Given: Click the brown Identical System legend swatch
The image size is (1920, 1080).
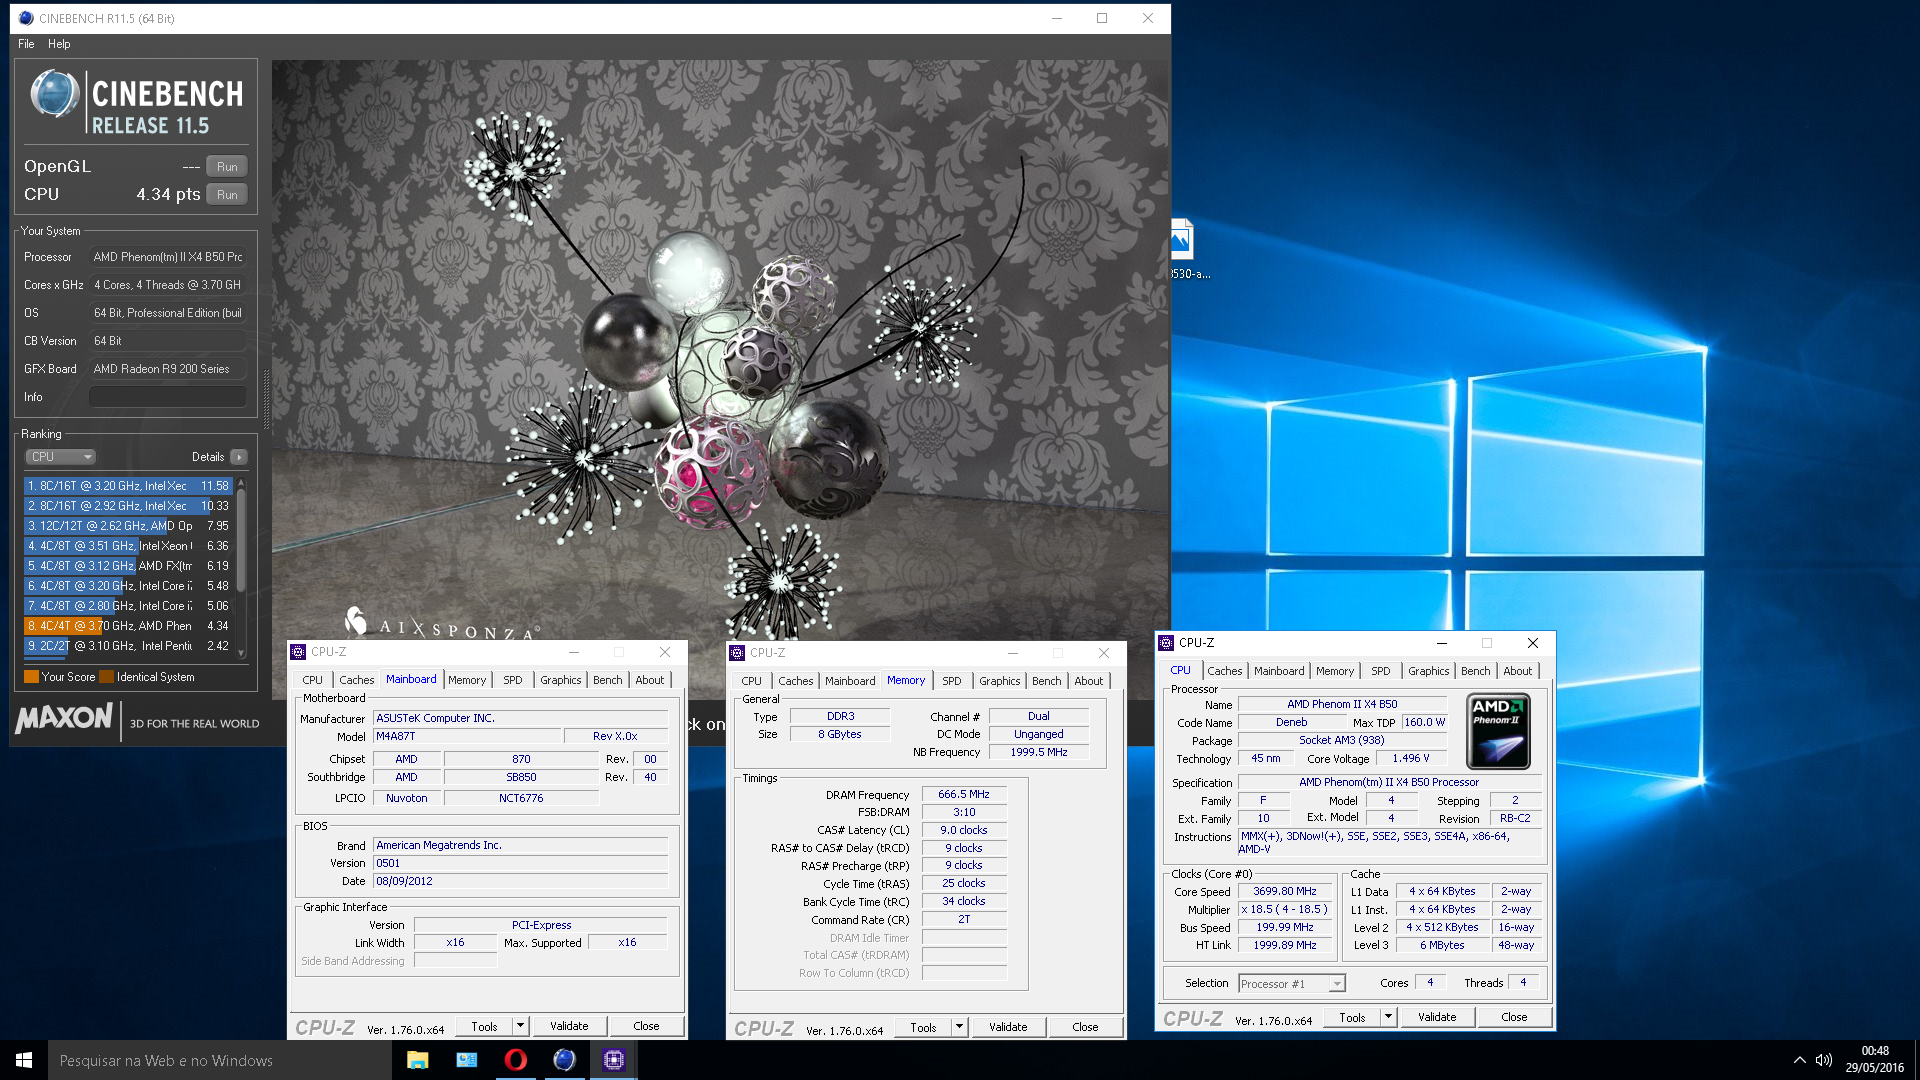Looking at the screenshot, I should [x=106, y=677].
